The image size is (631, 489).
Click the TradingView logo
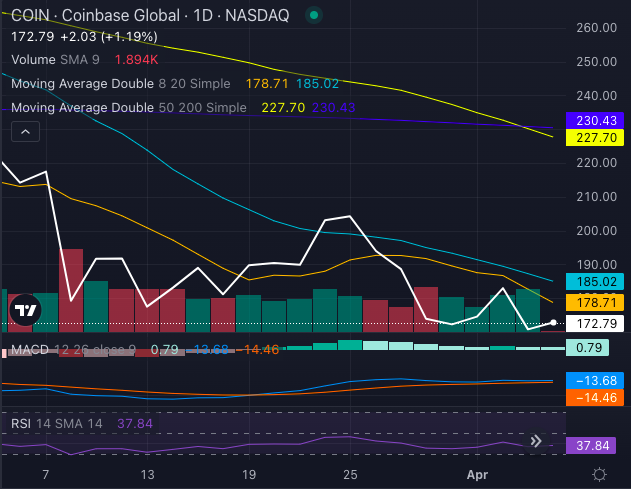(x=25, y=310)
